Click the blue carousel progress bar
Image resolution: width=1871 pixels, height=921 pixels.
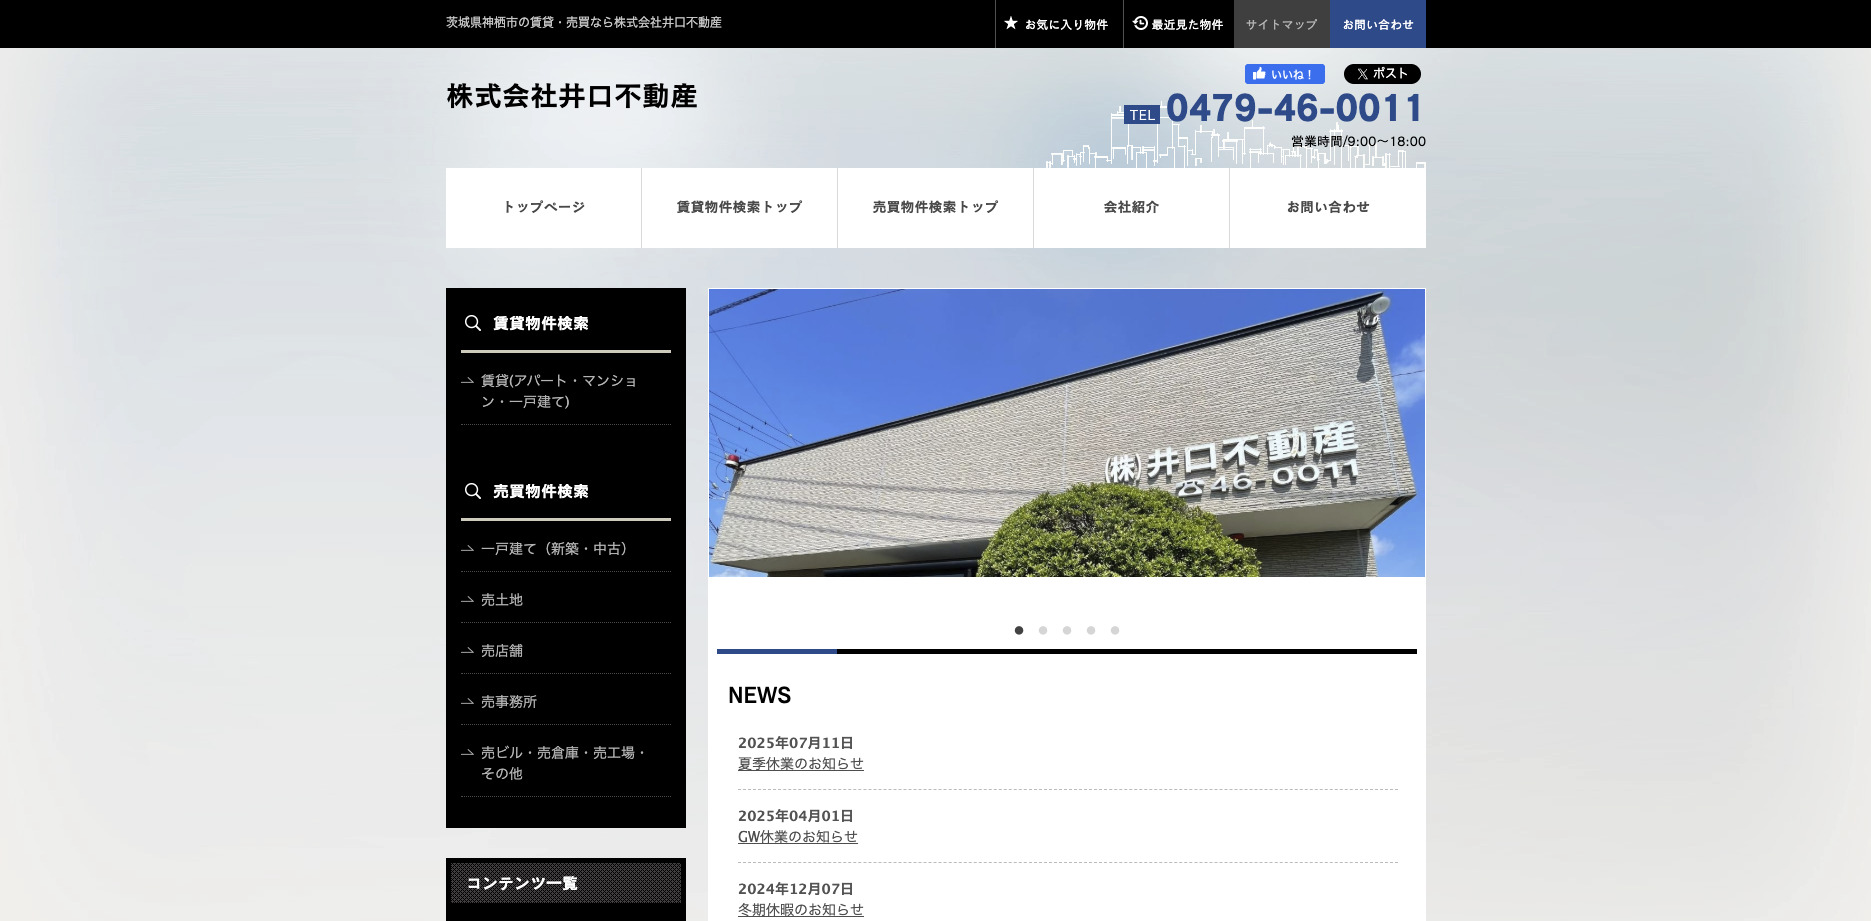777,651
